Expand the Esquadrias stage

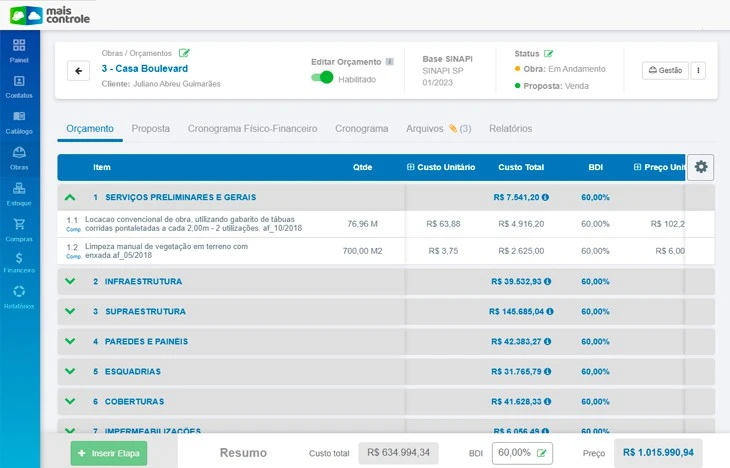(x=70, y=371)
